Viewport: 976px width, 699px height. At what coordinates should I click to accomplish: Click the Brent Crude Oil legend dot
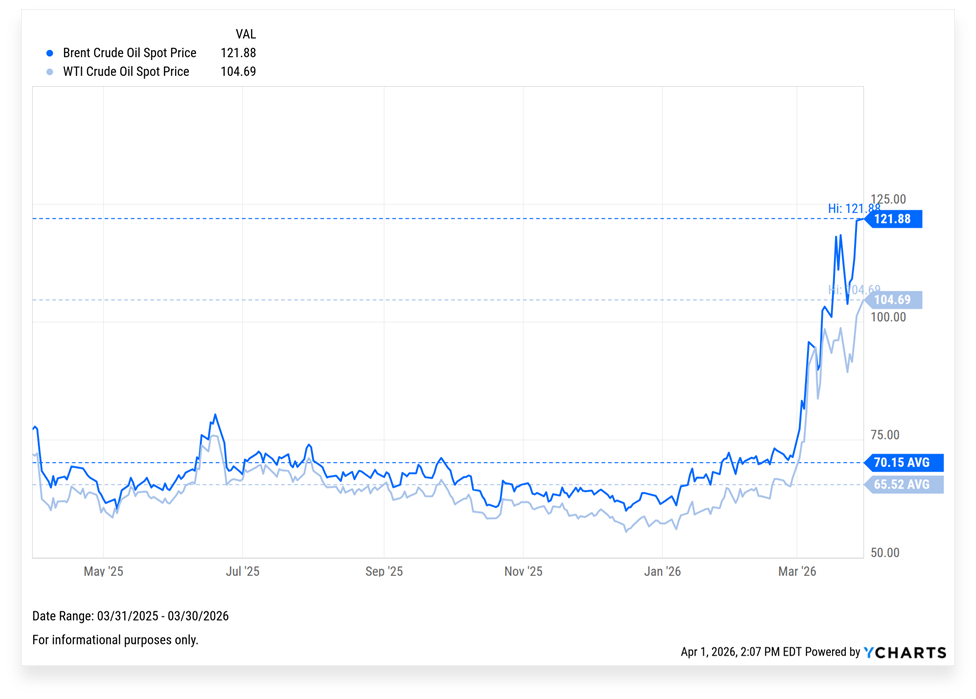click(x=50, y=53)
